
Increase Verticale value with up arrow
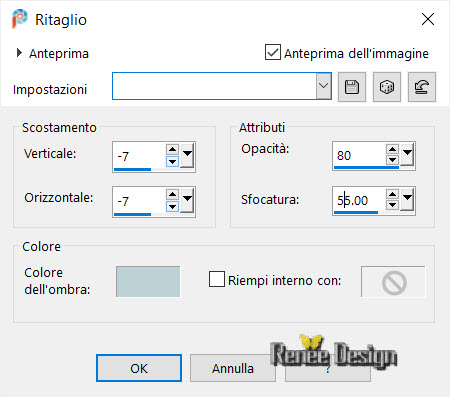point(172,149)
